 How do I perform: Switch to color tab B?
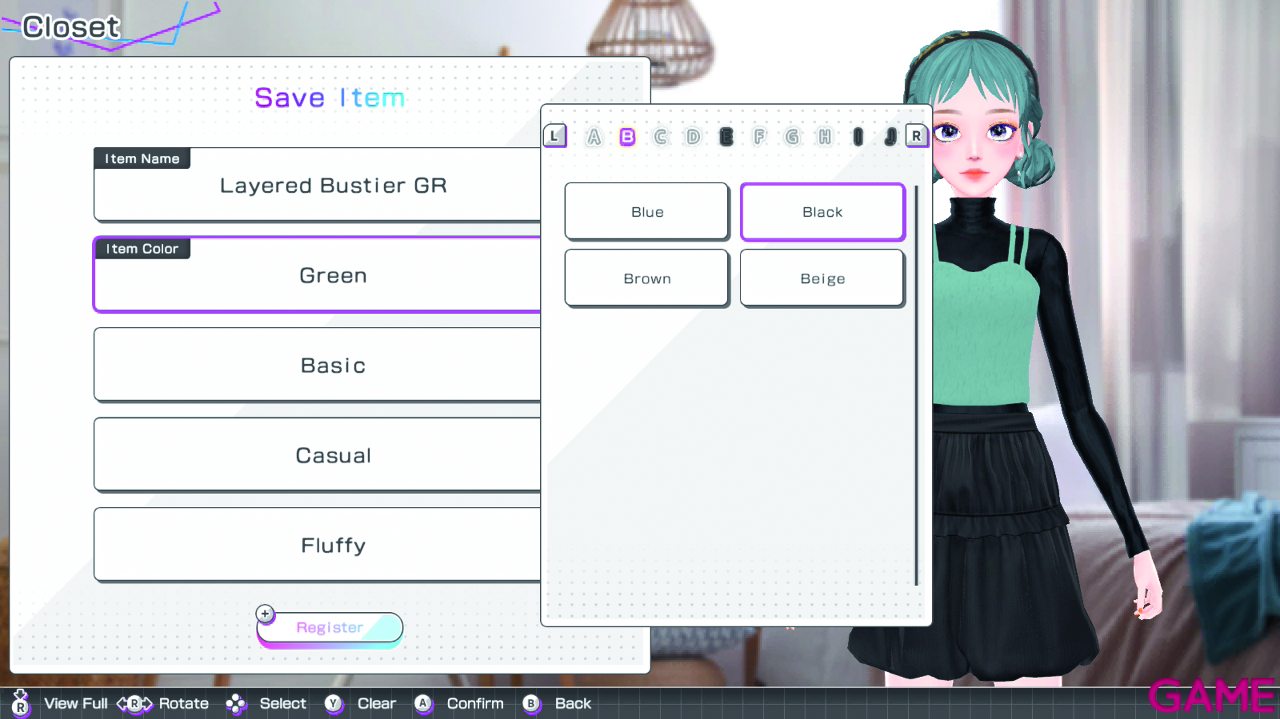(x=627, y=137)
